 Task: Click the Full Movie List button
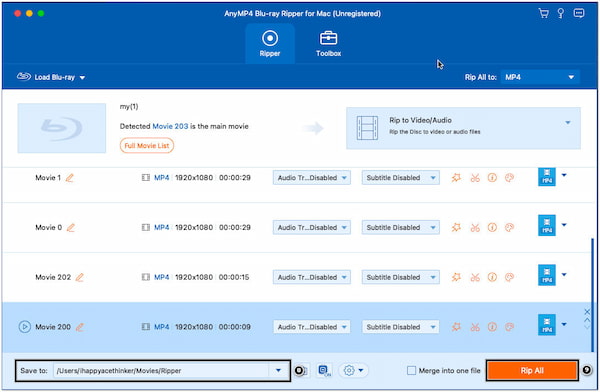pos(147,146)
